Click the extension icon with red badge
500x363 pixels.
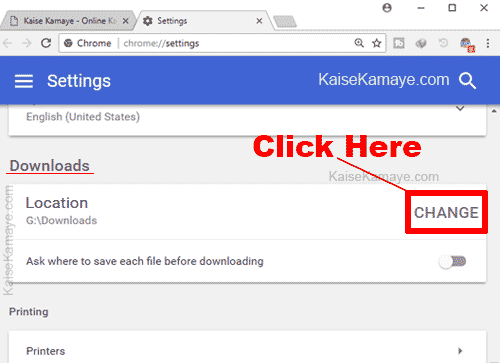(467, 45)
